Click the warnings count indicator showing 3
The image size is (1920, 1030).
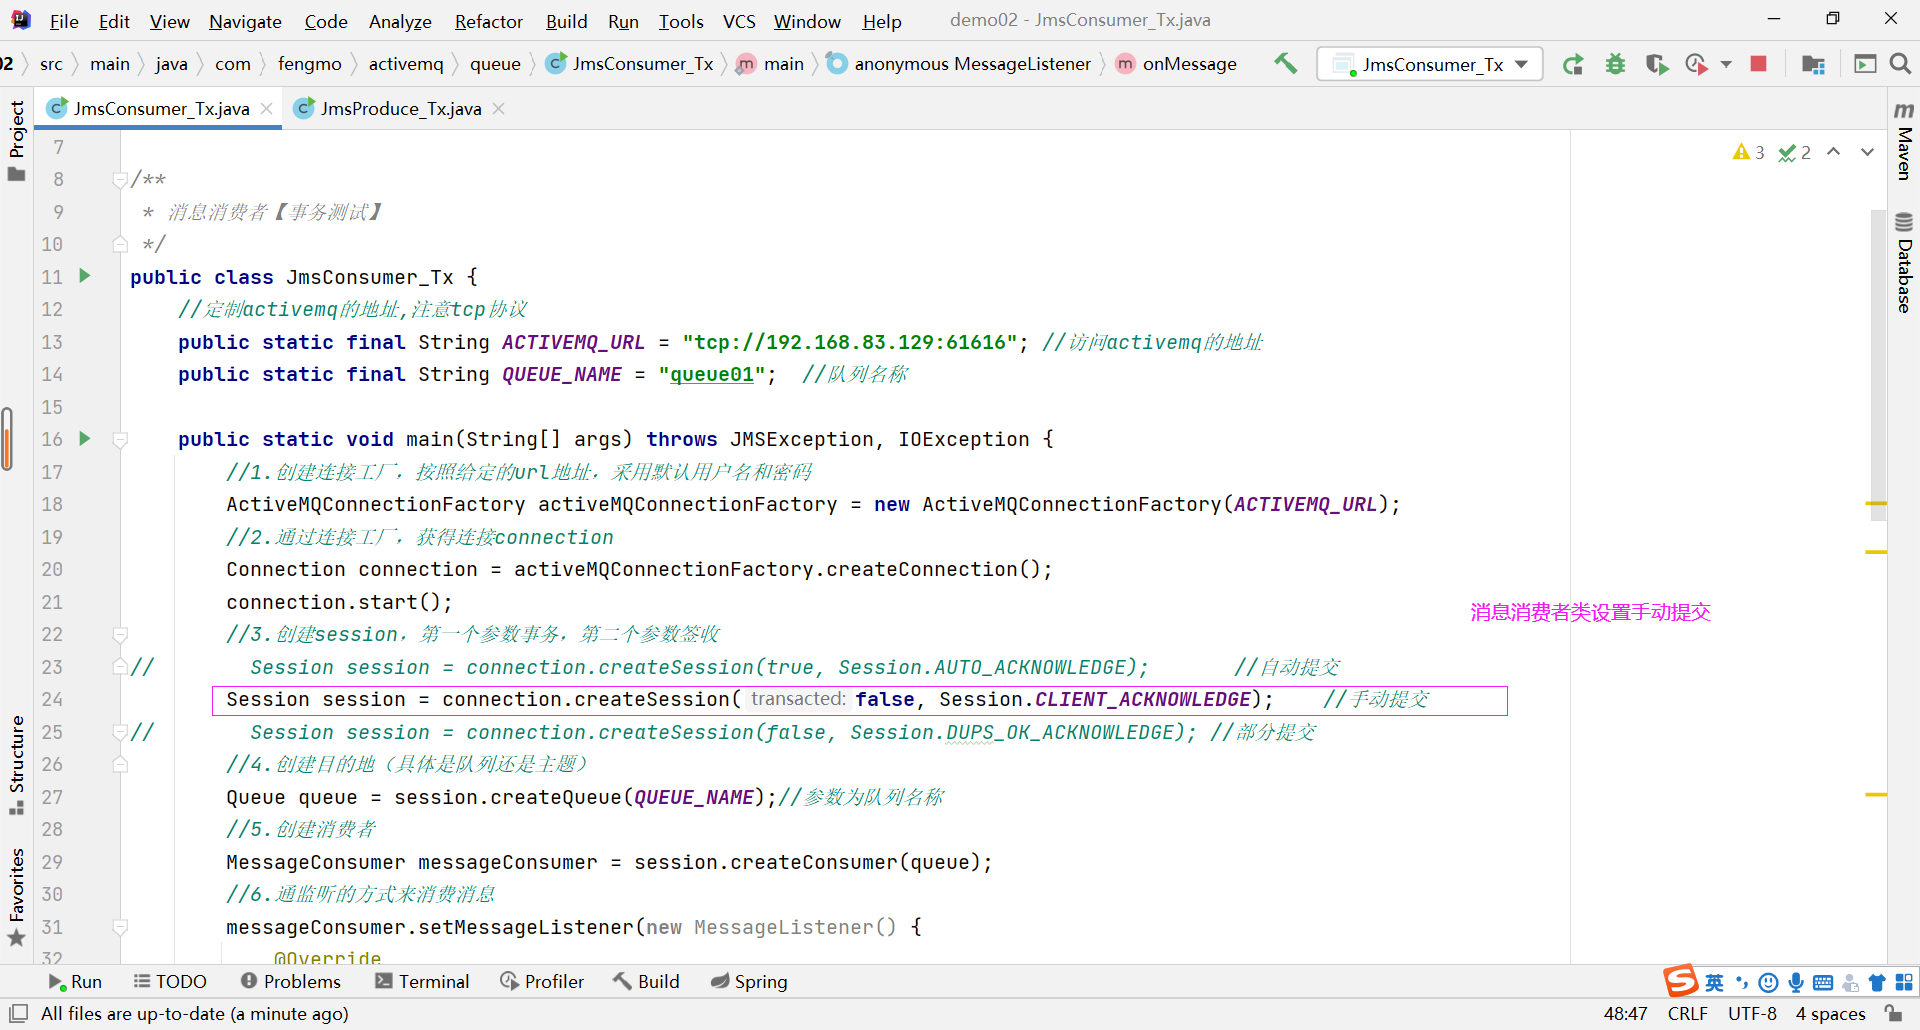(1749, 152)
